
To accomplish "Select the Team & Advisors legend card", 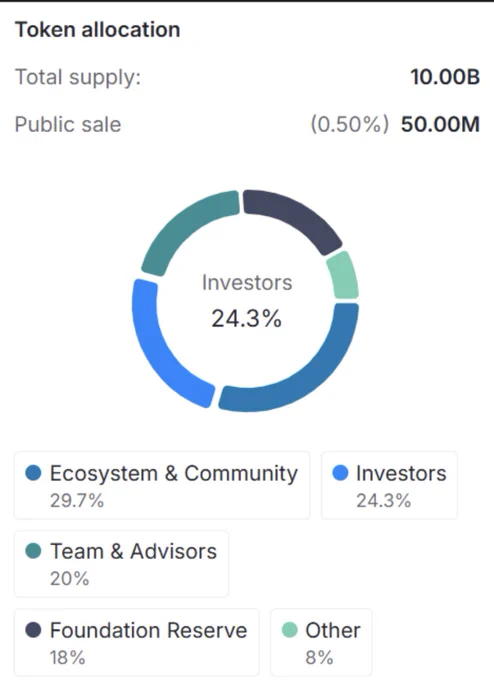I will pyautogui.click(x=121, y=564).
